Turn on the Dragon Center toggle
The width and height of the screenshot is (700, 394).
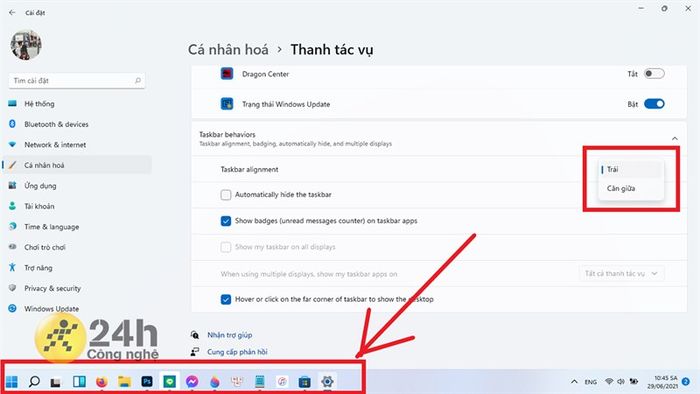pyautogui.click(x=654, y=74)
